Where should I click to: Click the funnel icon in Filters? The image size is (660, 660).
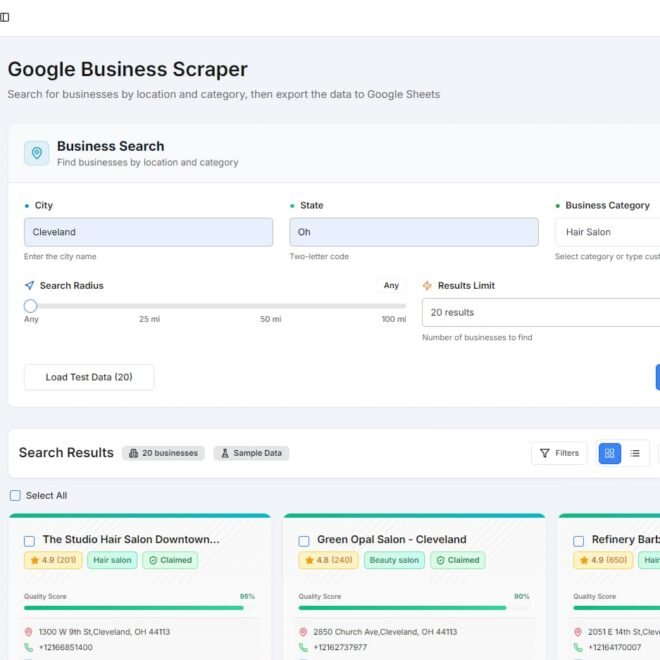pos(545,453)
